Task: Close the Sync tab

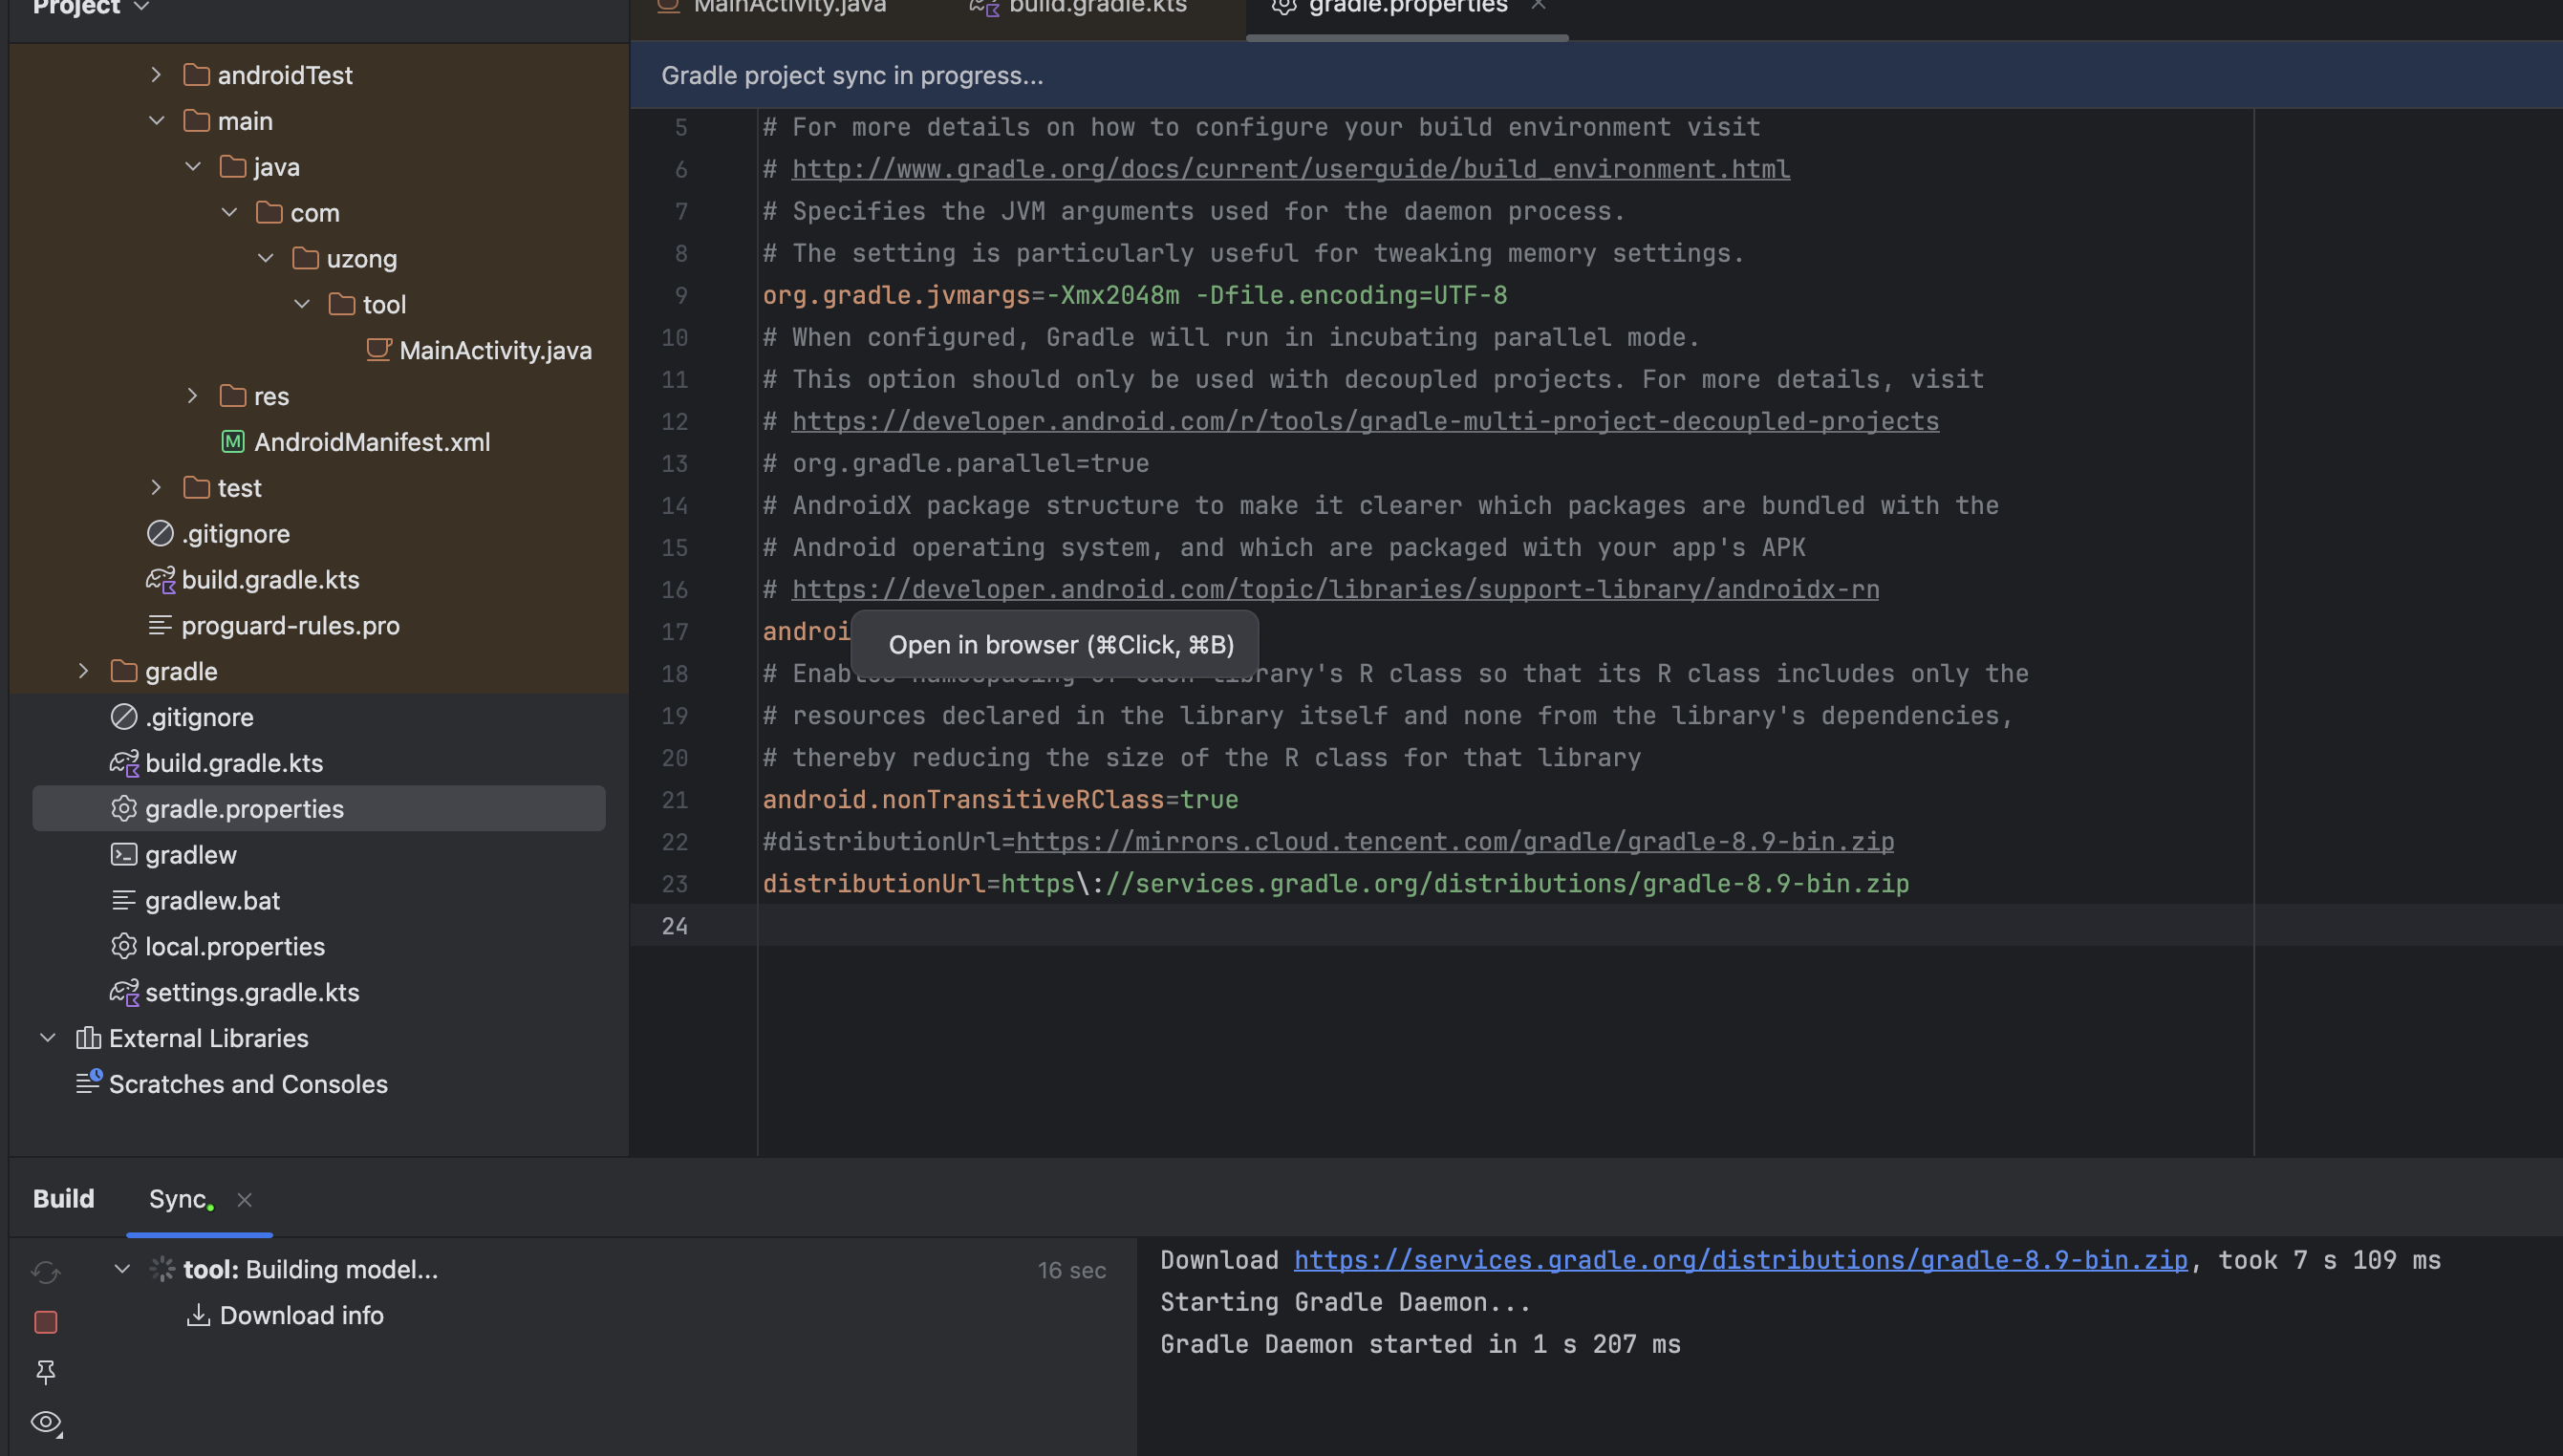Action: pos(244,1199)
